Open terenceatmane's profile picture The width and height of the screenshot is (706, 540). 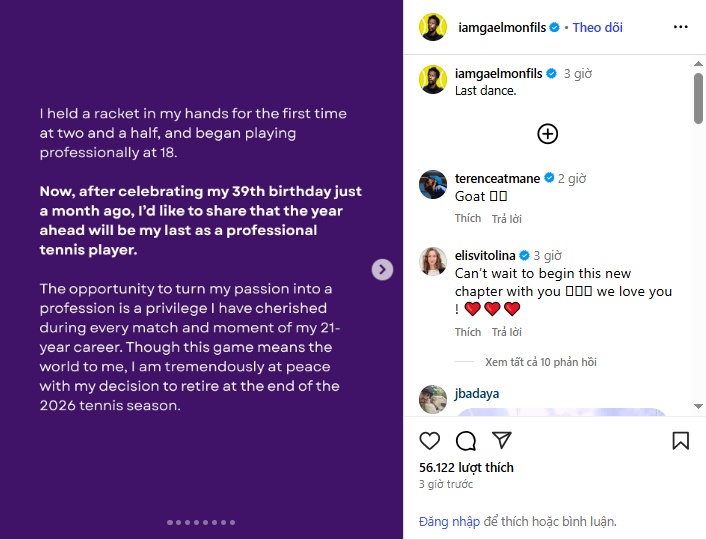click(433, 185)
